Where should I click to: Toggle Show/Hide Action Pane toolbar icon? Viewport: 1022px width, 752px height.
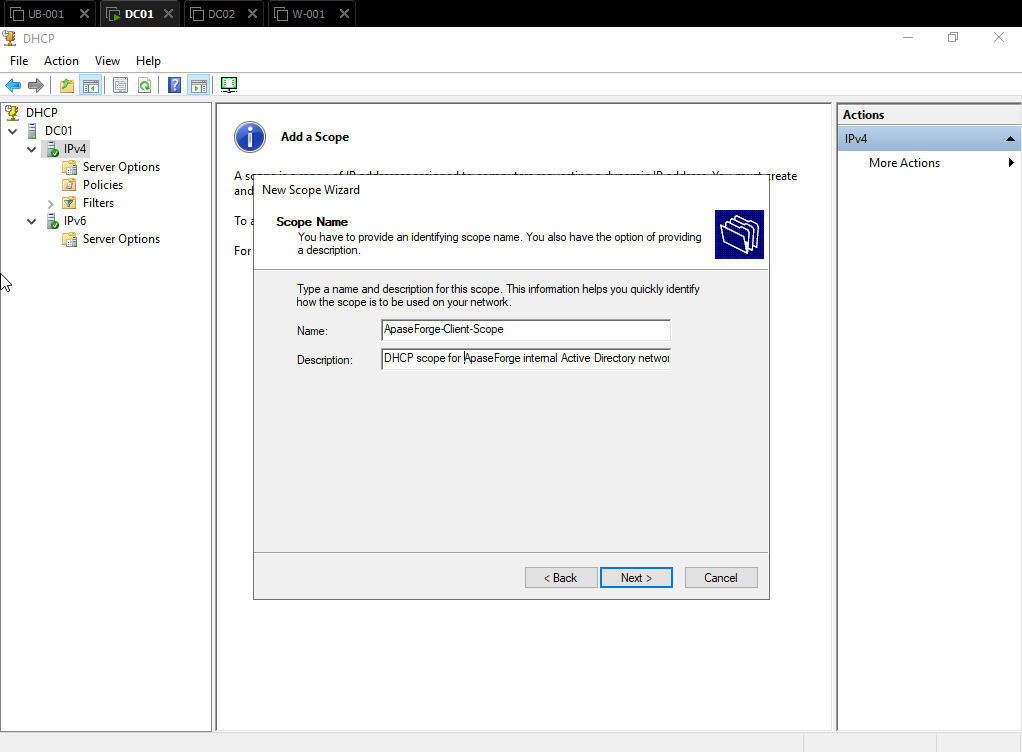199,85
